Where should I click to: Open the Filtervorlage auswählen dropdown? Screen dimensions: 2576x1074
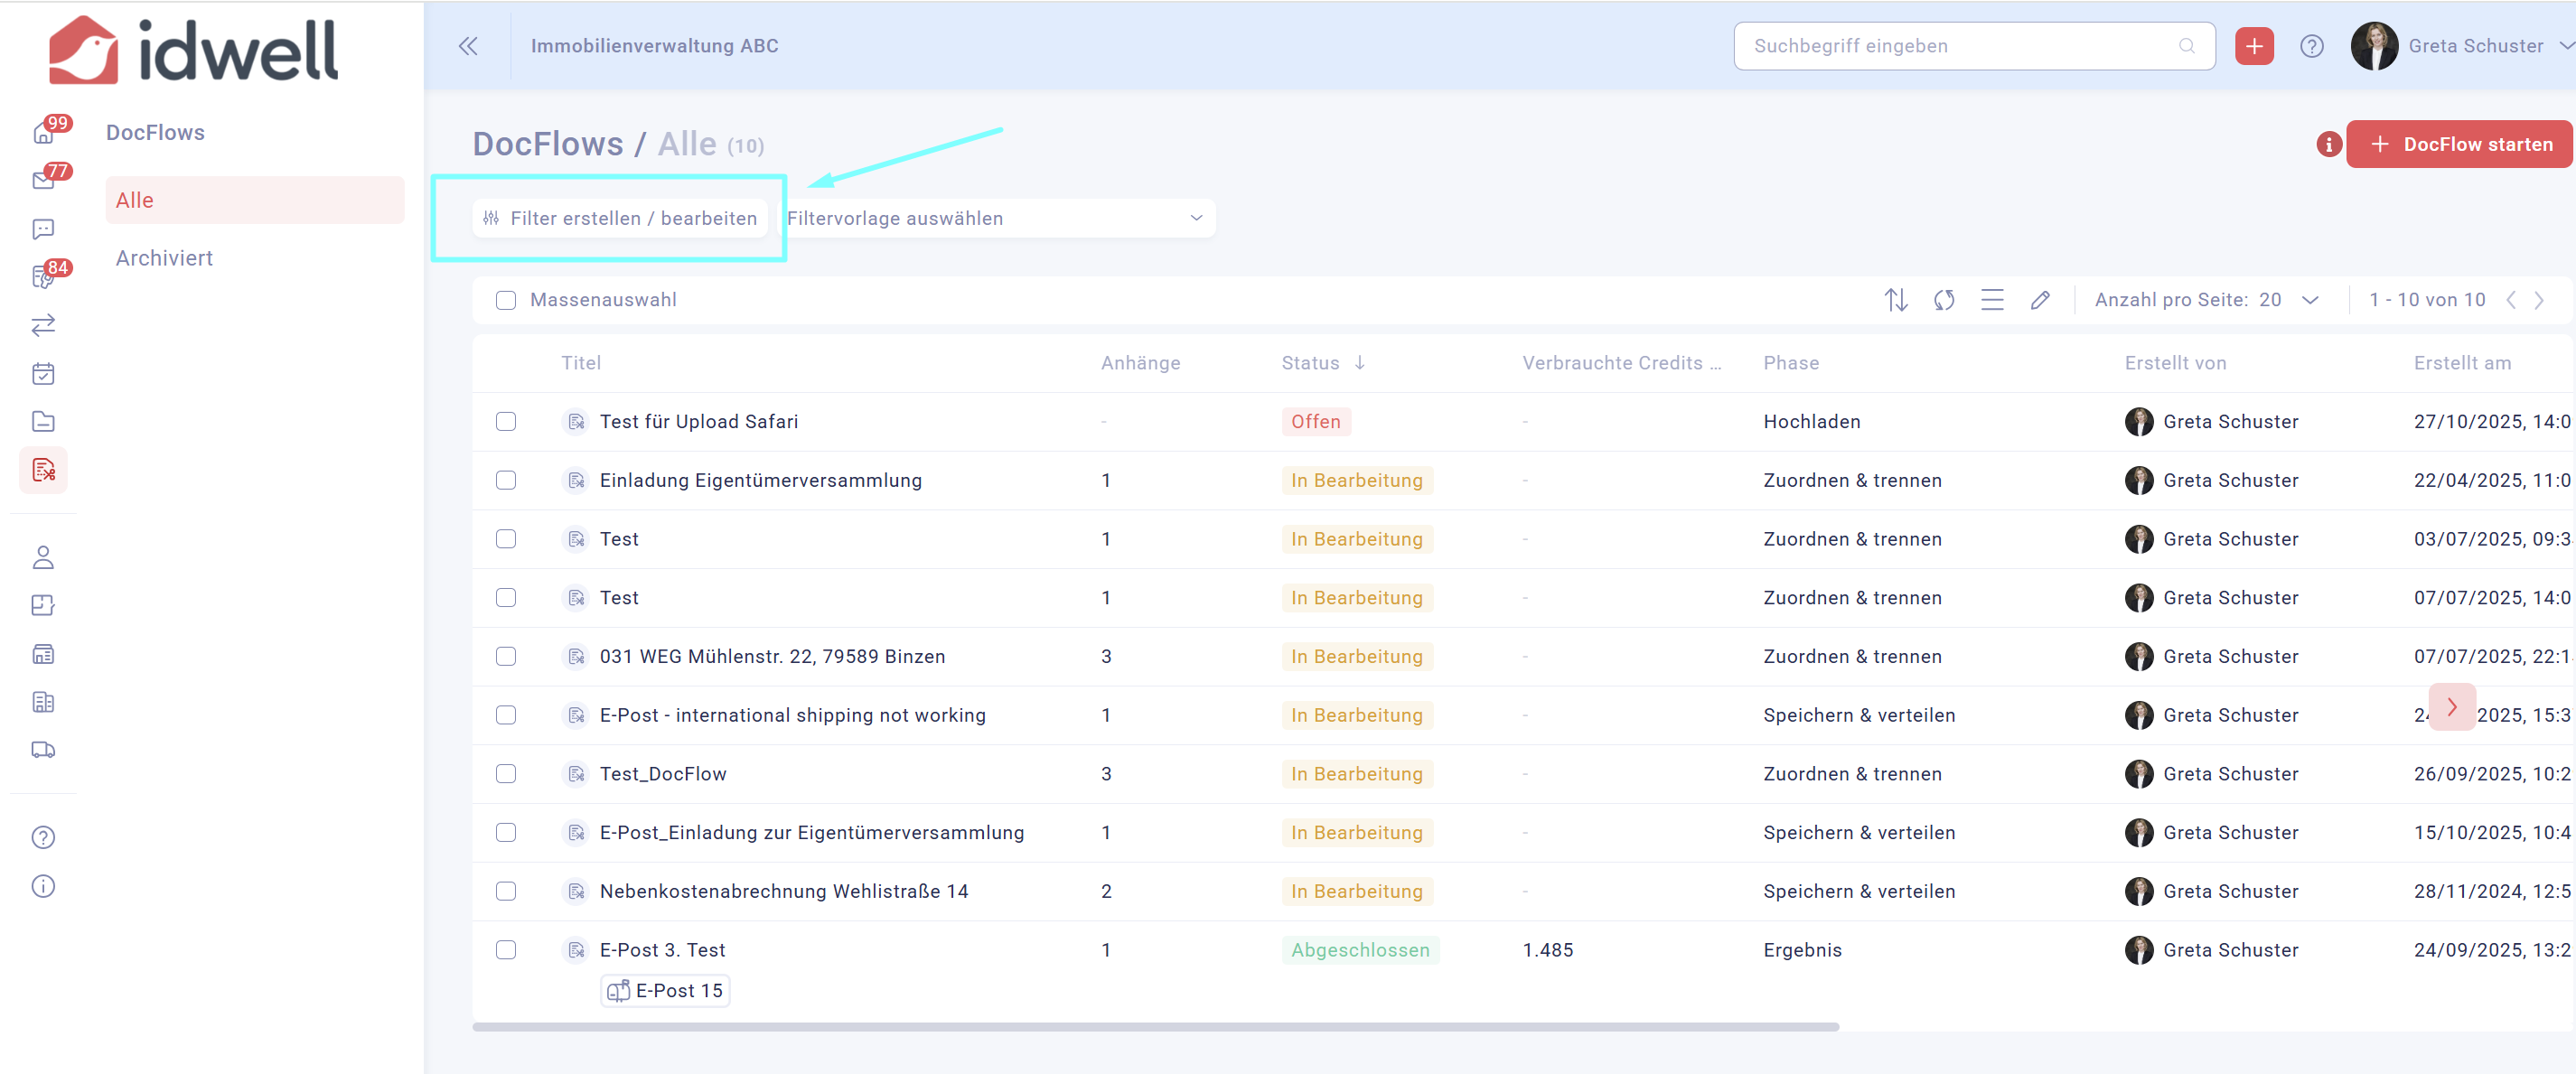[995, 218]
